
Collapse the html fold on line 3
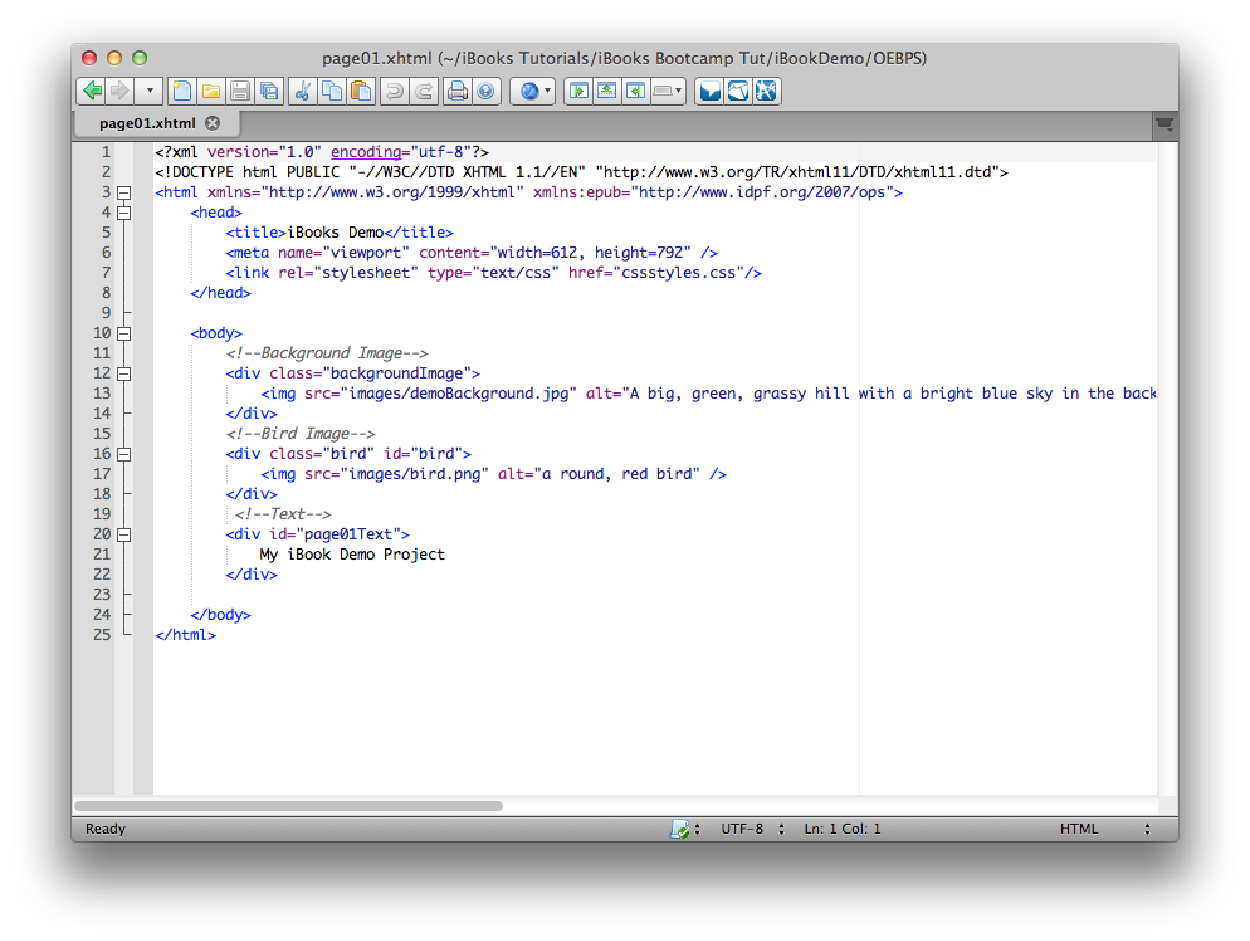point(124,192)
